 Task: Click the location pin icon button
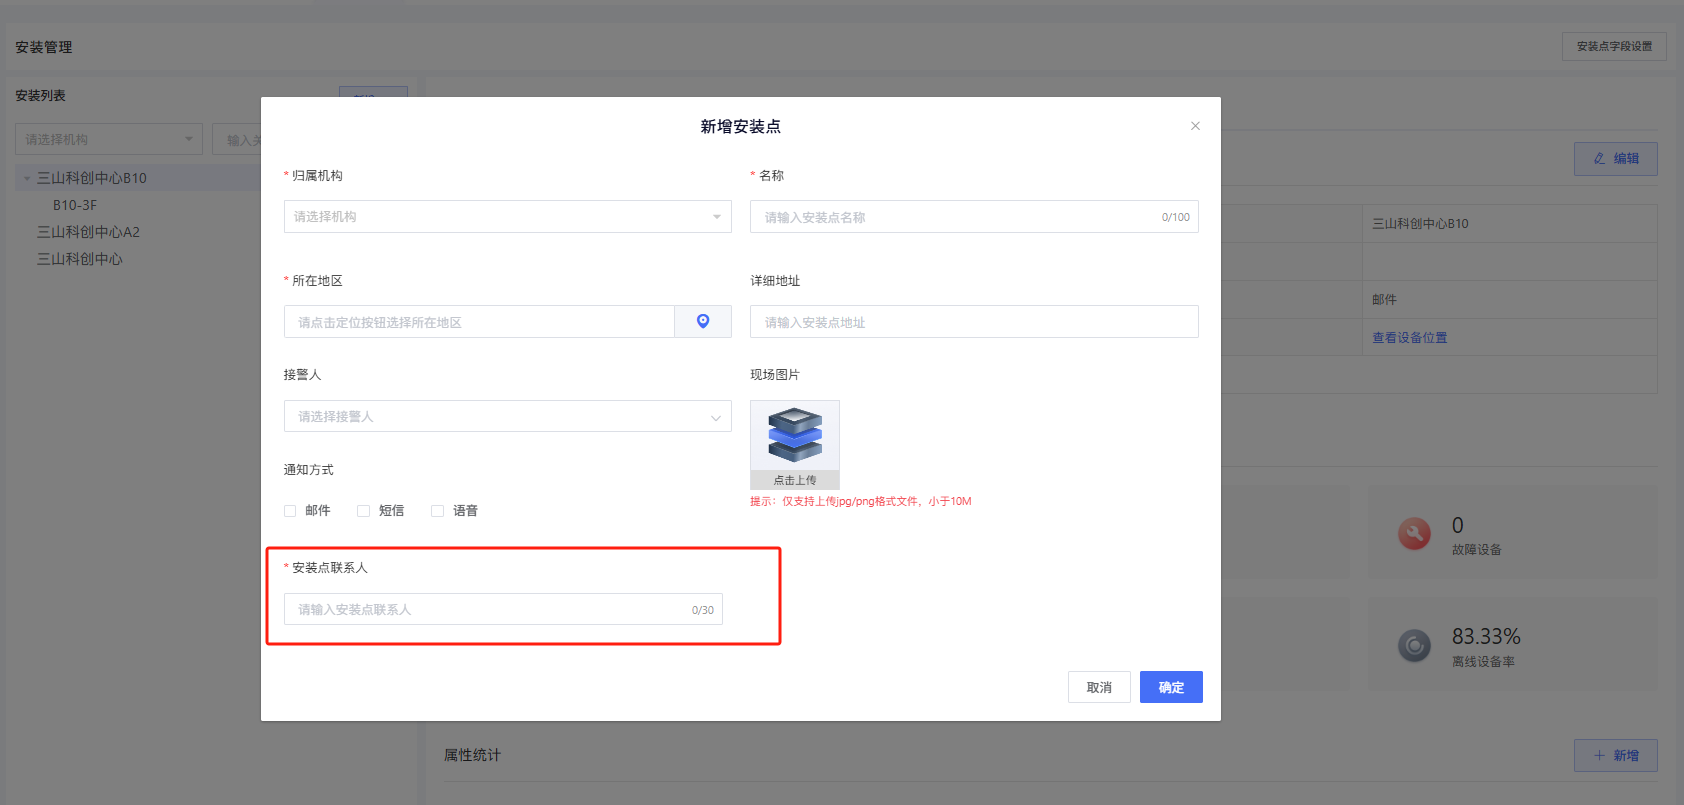coord(703,321)
